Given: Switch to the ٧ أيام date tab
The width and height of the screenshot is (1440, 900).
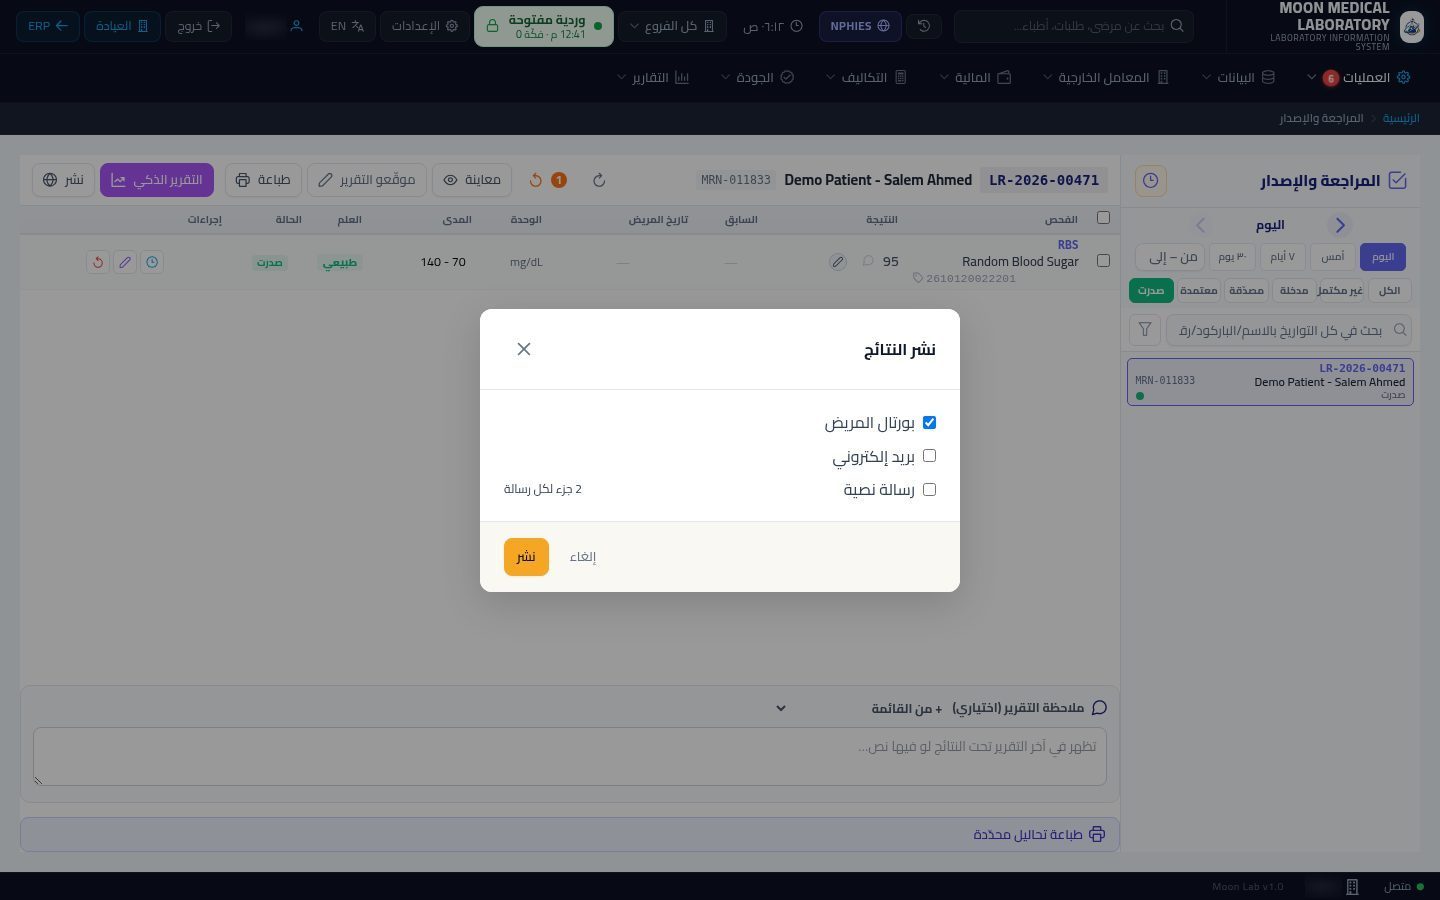Looking at the screenshot, I should tap(1282, 257).
